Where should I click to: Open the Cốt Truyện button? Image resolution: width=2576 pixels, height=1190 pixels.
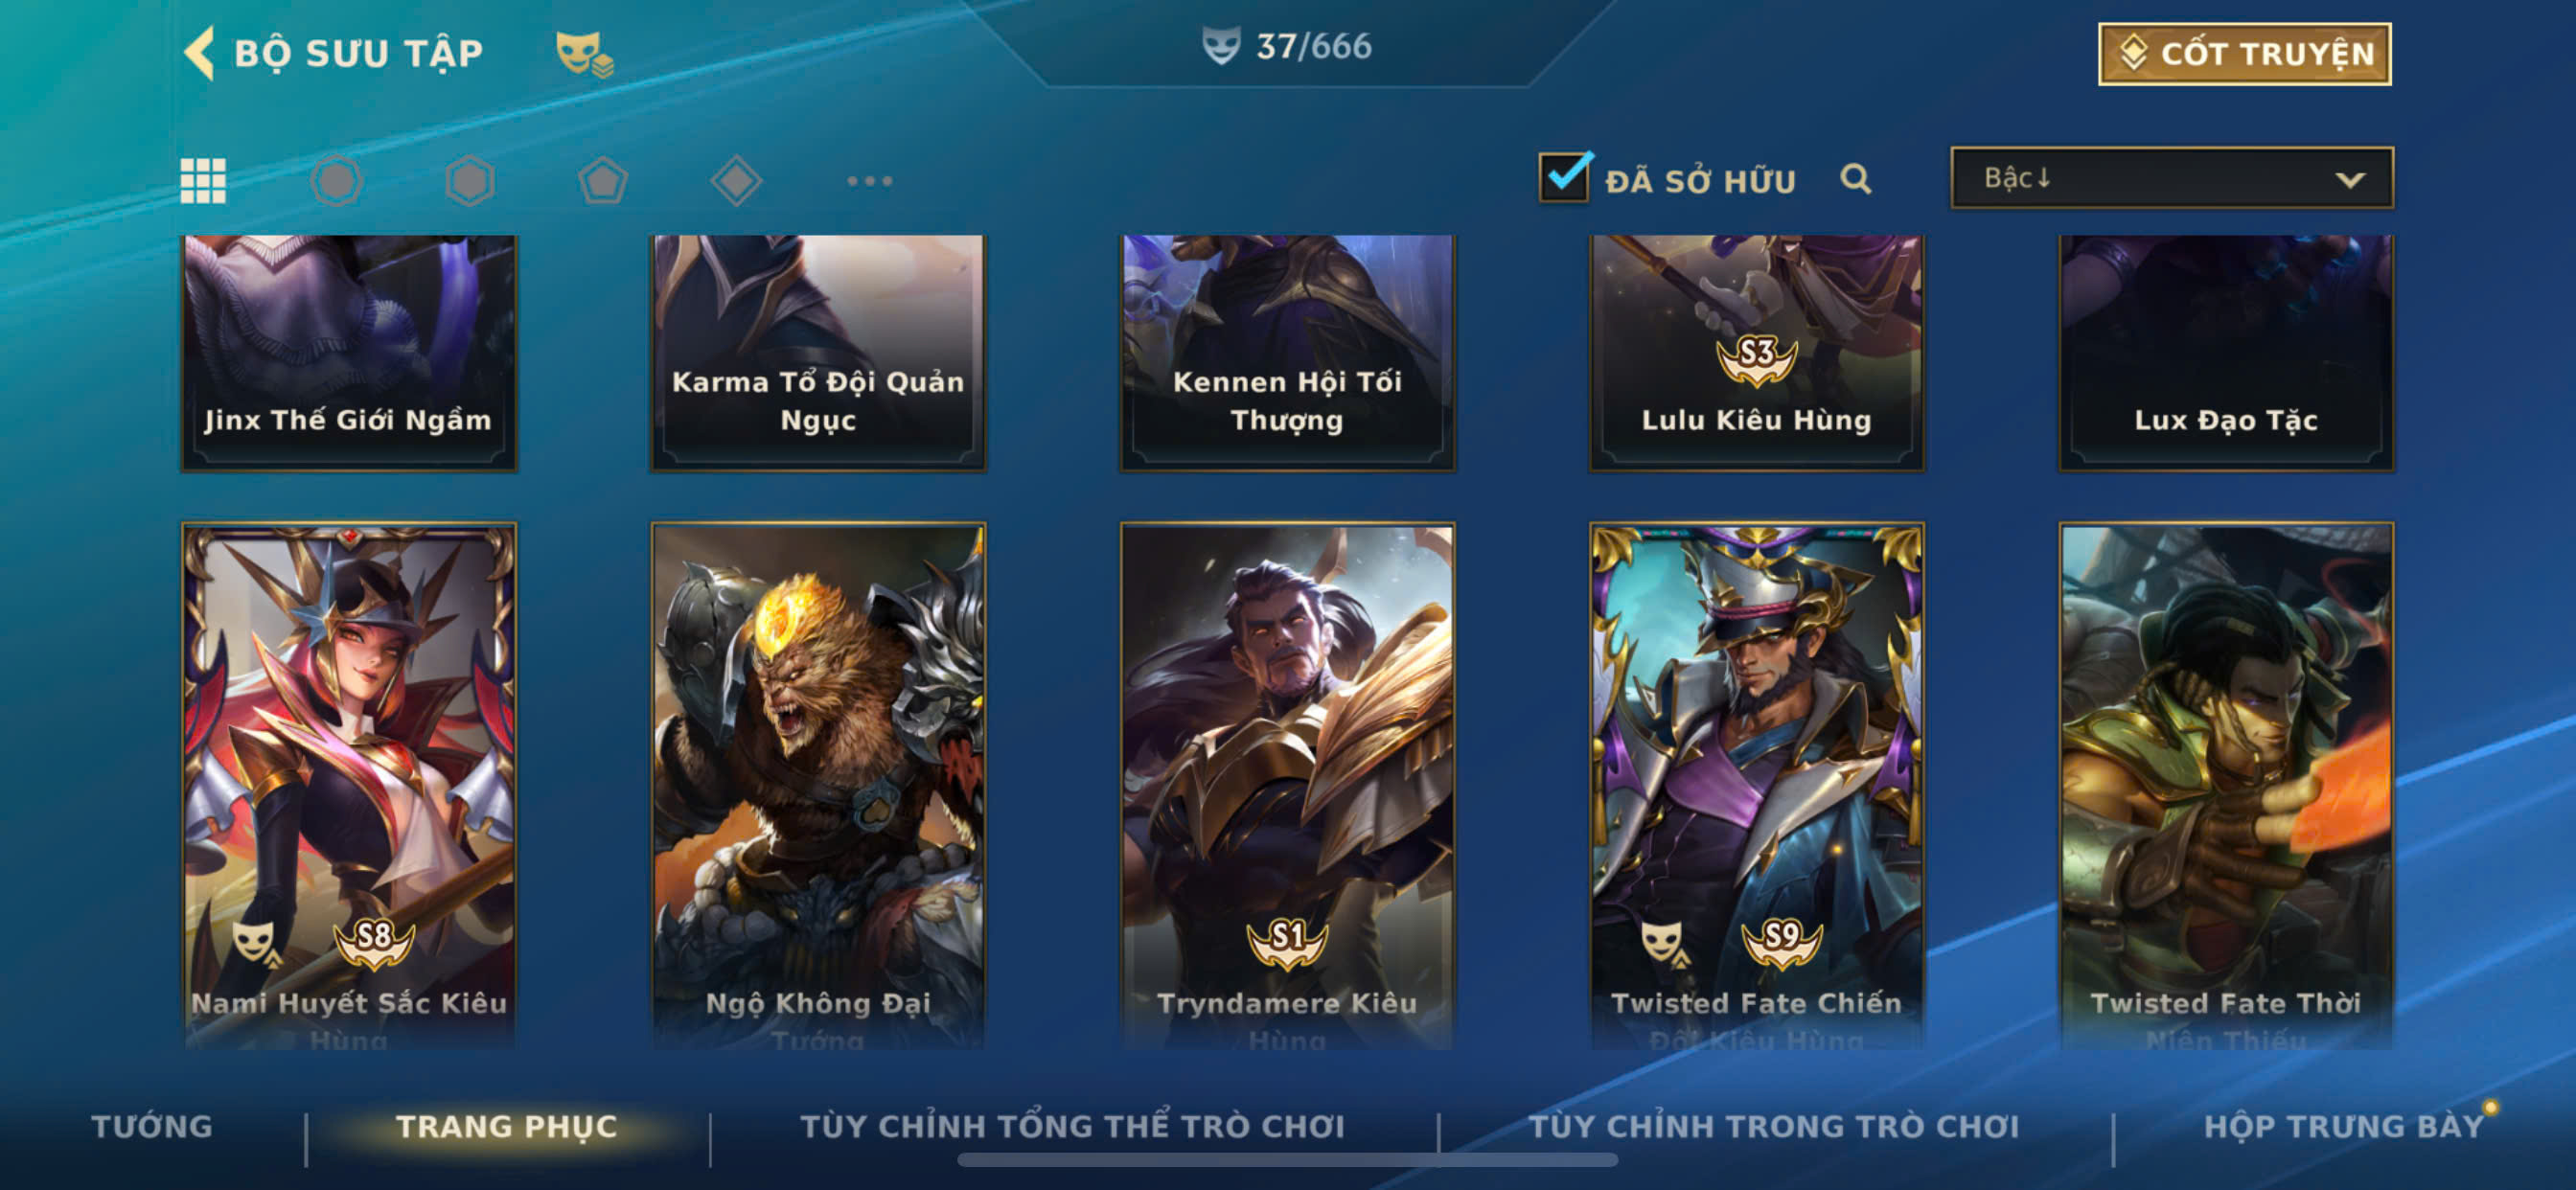coord(2244,54)
